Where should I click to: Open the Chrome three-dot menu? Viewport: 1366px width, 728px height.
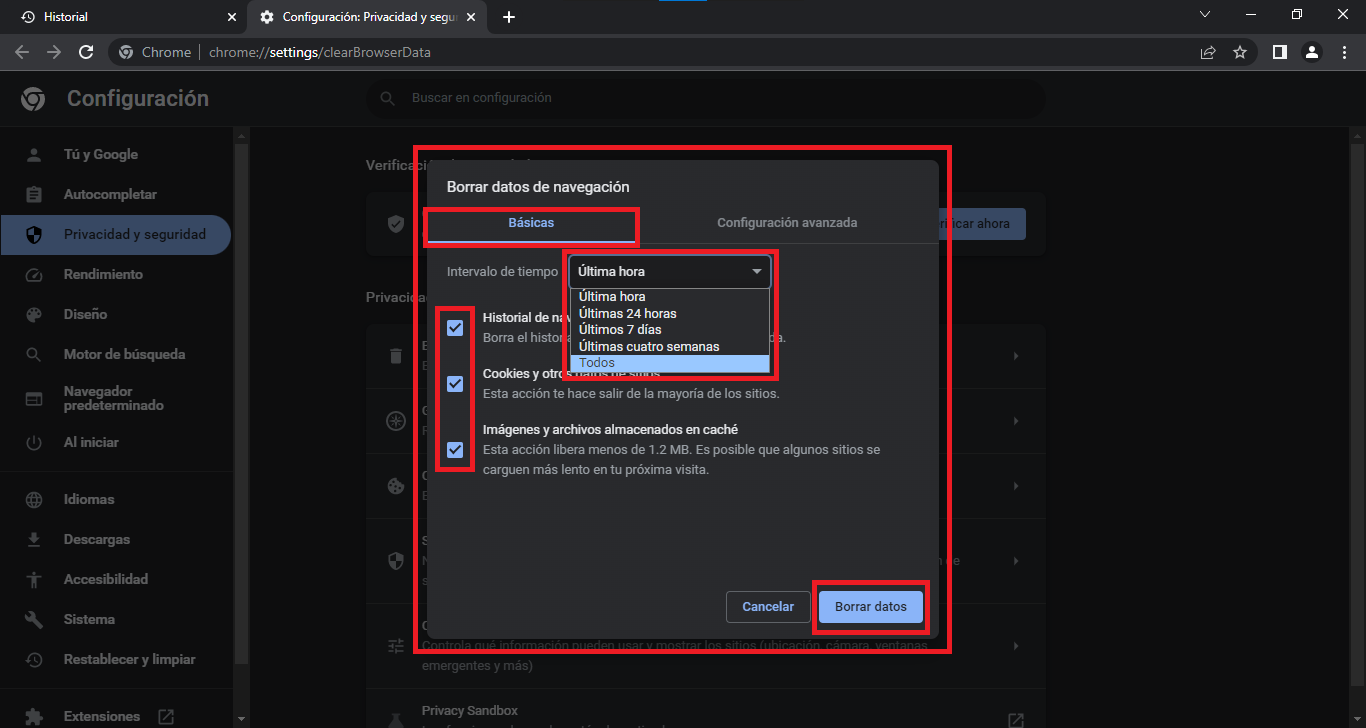click(x=1343, y=52)
